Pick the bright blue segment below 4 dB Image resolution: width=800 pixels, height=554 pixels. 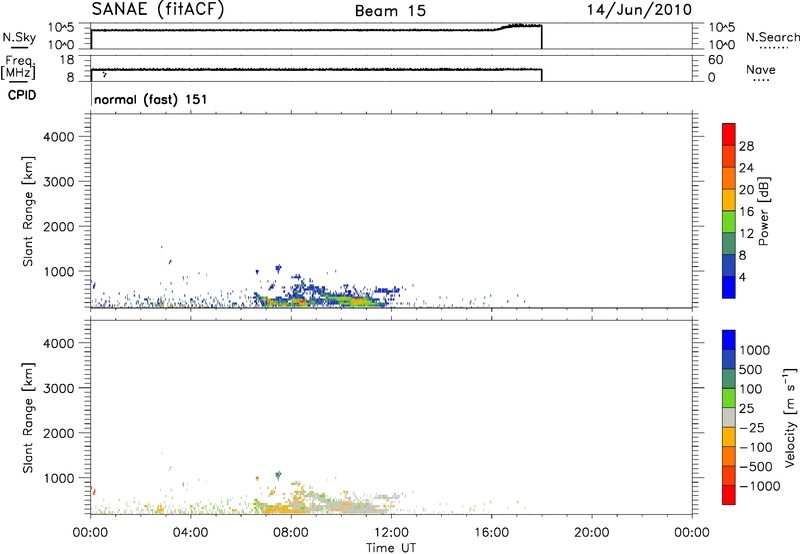729,287
